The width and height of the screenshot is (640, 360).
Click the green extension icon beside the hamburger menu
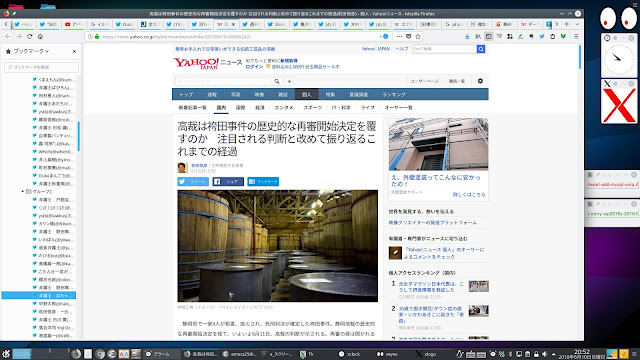tap(563, 36)
